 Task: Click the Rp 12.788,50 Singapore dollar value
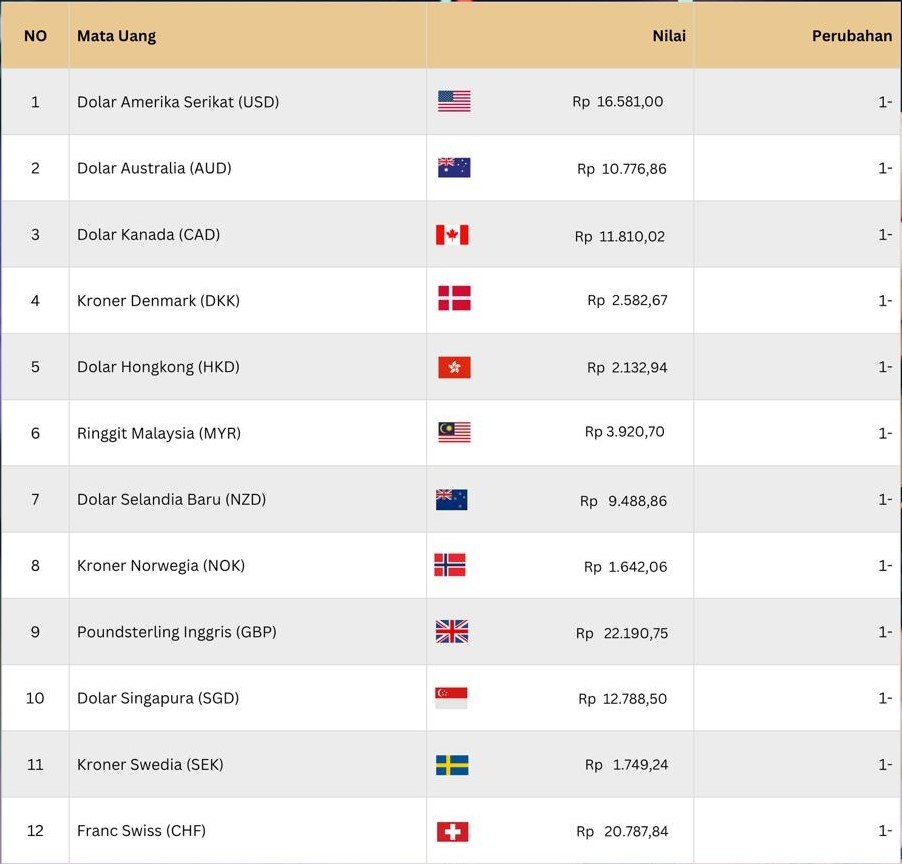(622, 699)
